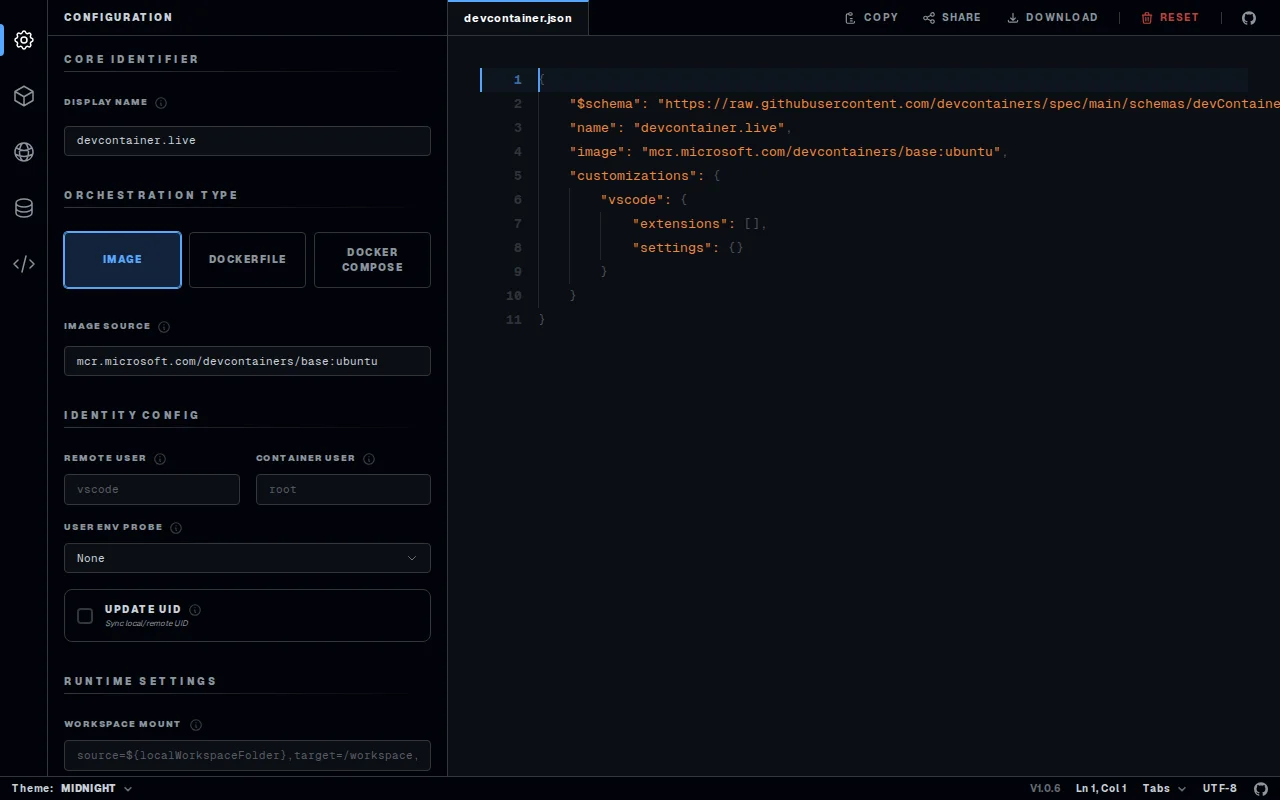Edit the Image Source field
1280x800 pixels.
(x=247, y=361)
